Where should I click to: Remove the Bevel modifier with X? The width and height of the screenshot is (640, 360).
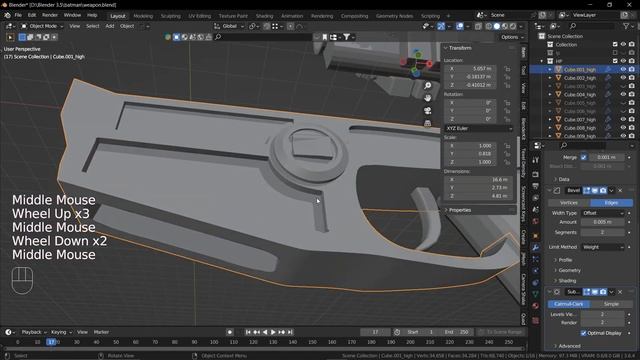[x=620, y=191]
